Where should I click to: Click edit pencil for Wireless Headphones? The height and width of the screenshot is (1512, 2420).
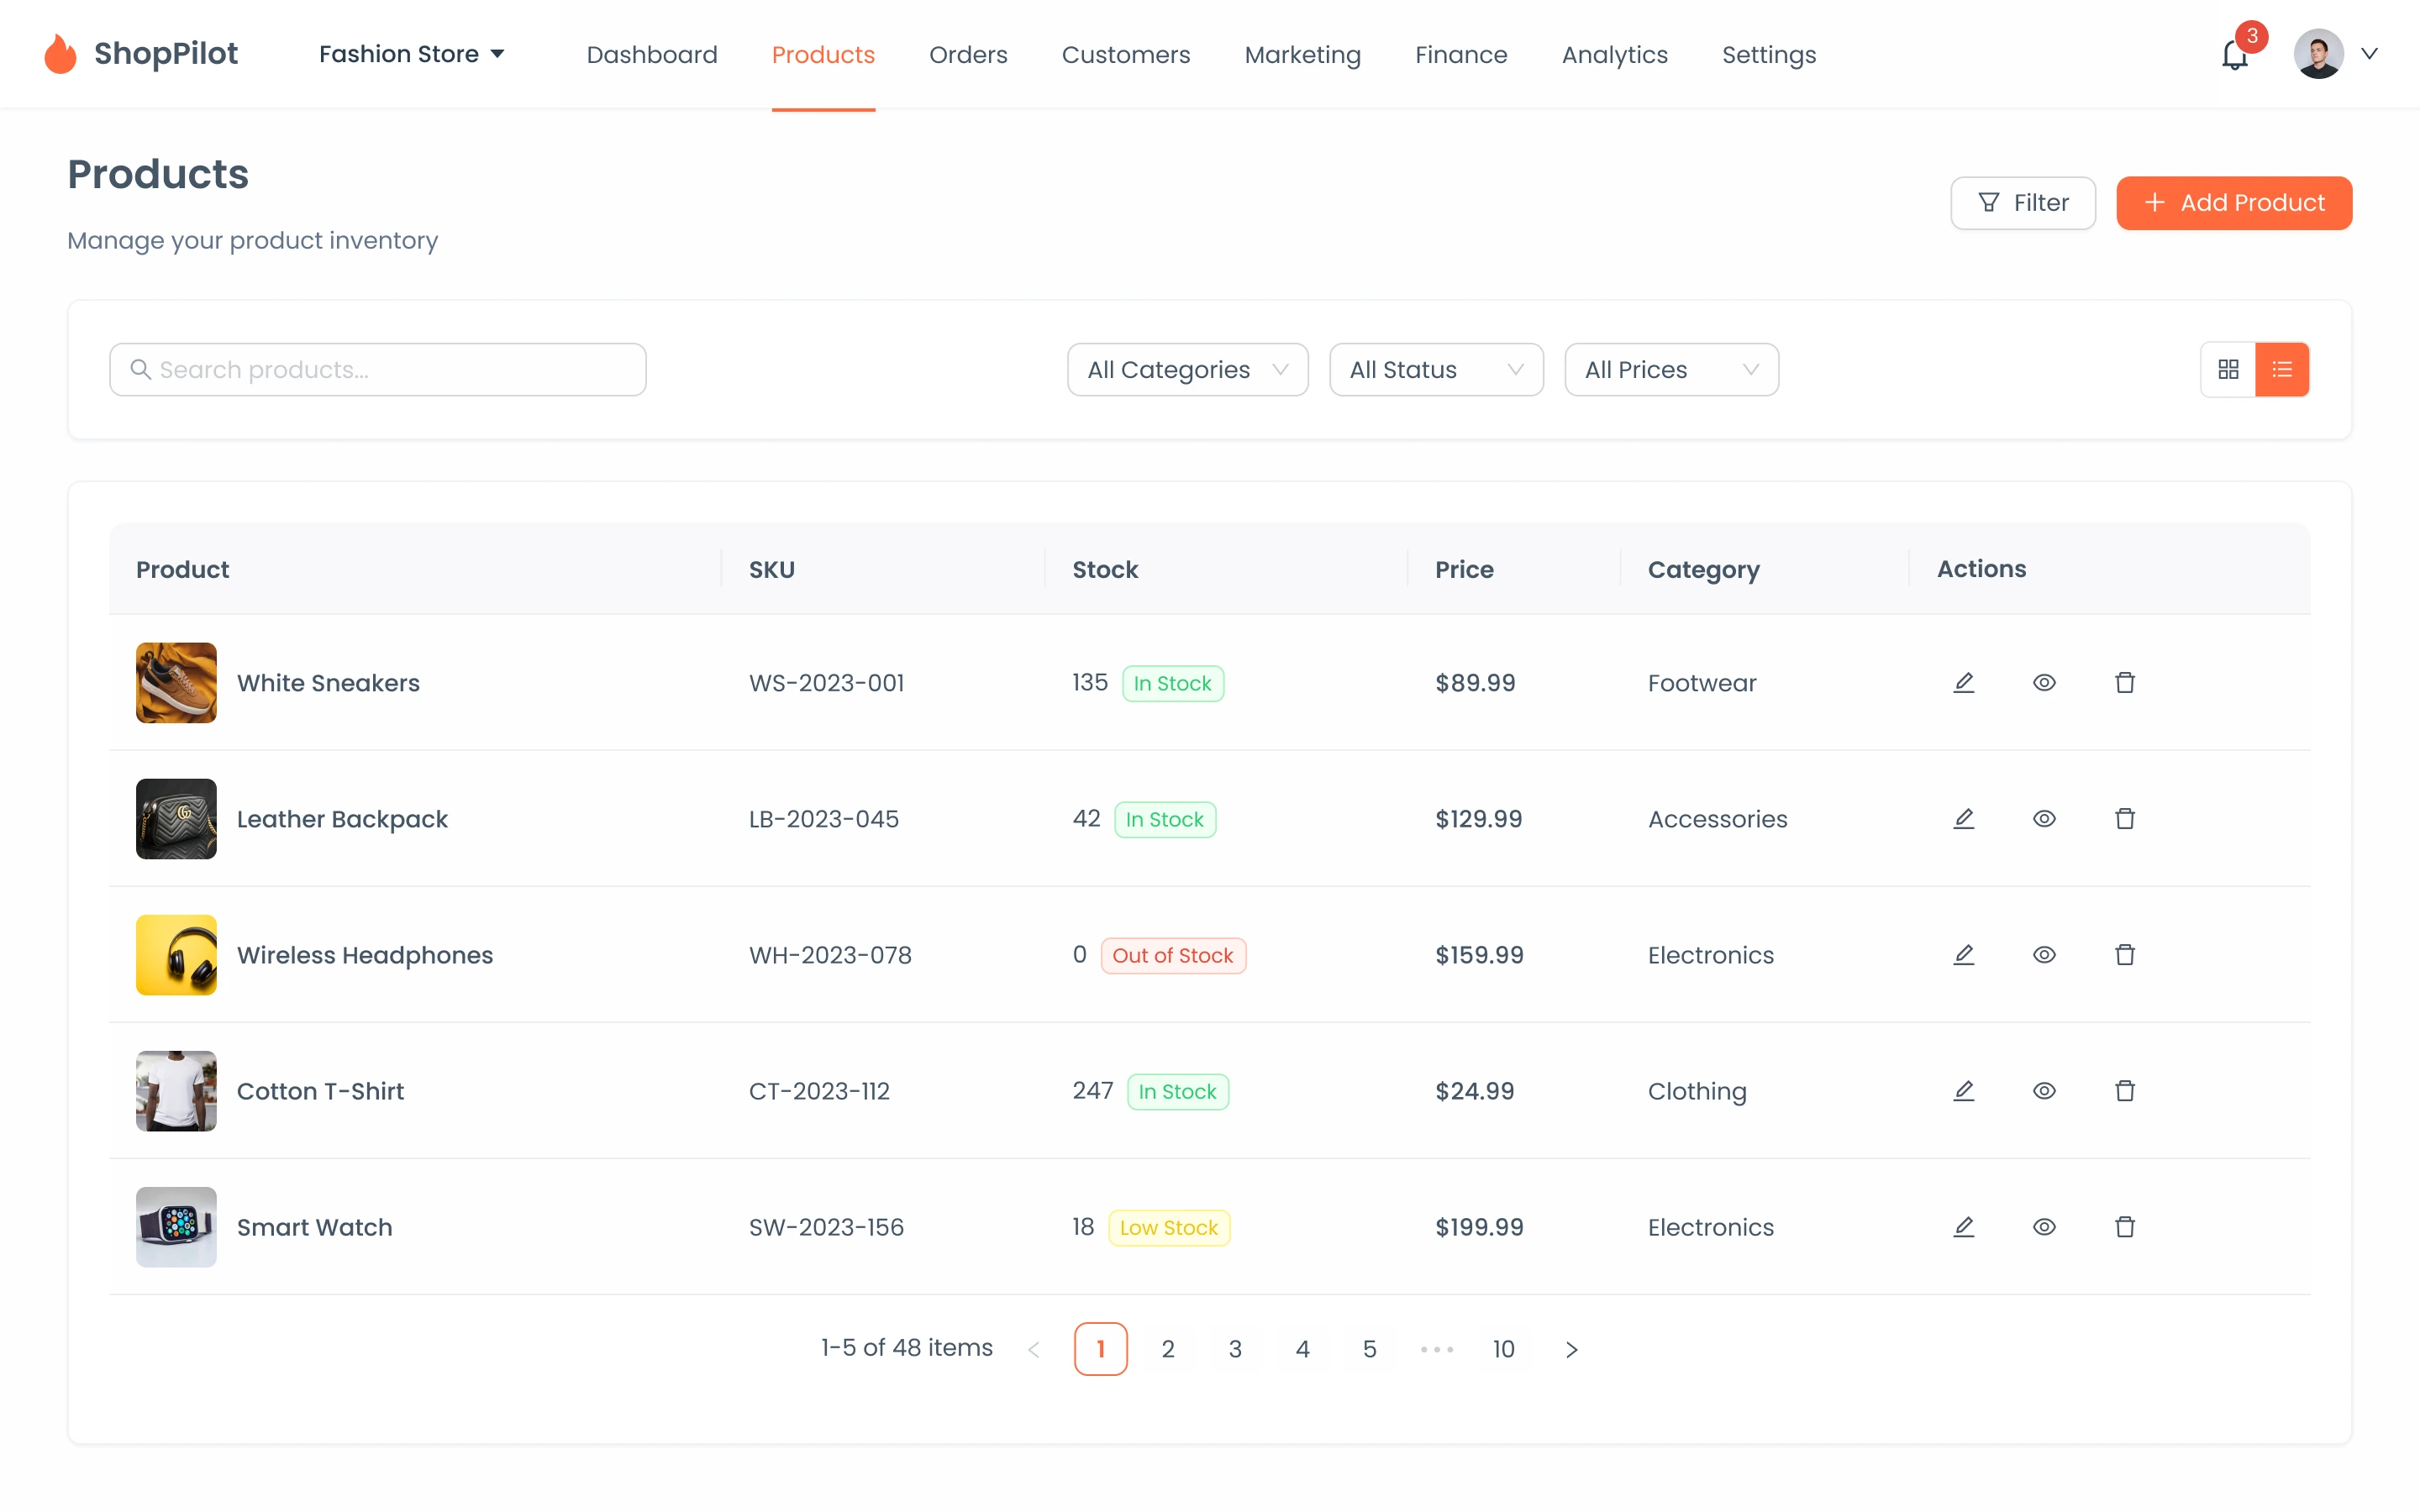pyautogui.click(x=1963, y=955)
